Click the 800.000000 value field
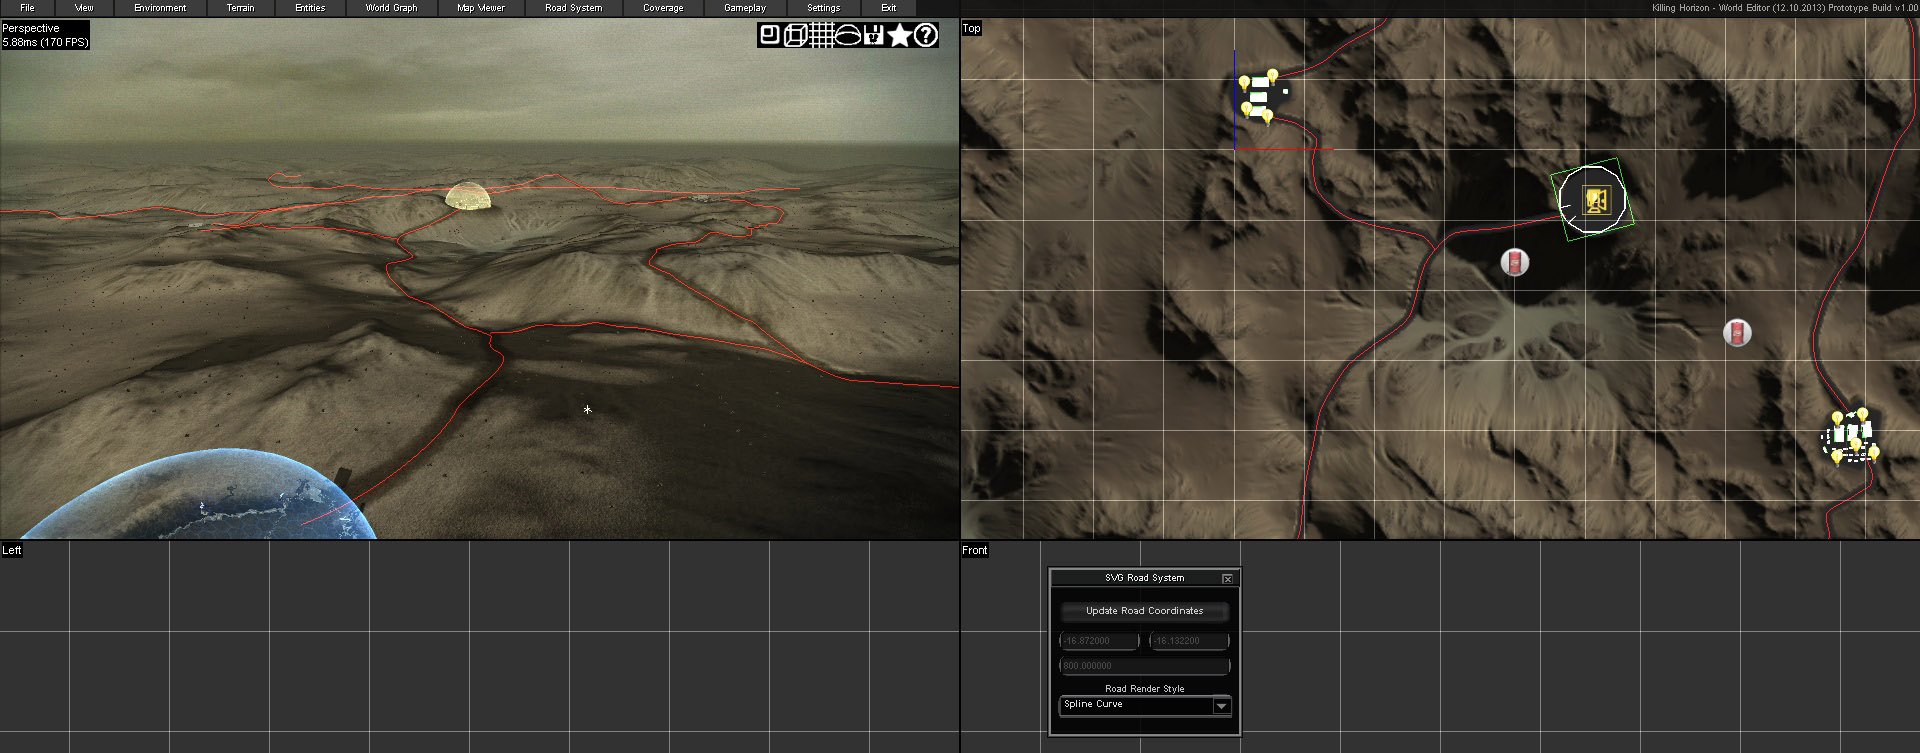This screenshot has width=1920, height=753. (x=1145, y=666)
